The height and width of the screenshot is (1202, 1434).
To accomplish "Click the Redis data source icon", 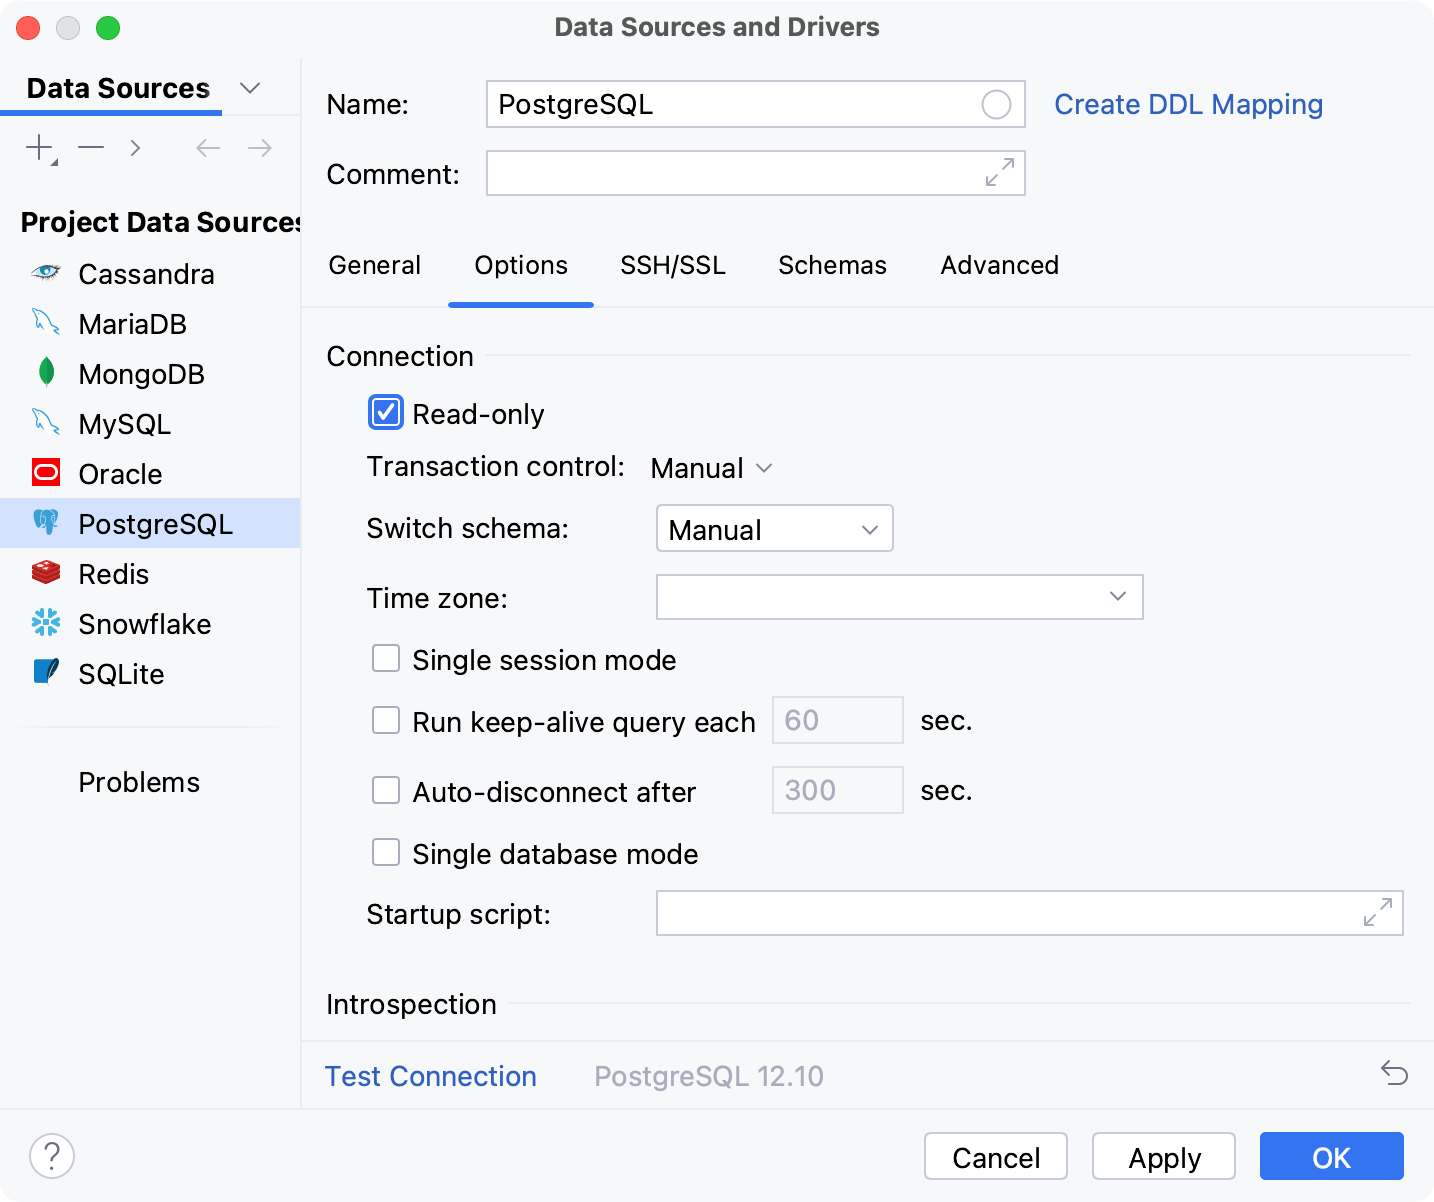I will click(46, 573).
